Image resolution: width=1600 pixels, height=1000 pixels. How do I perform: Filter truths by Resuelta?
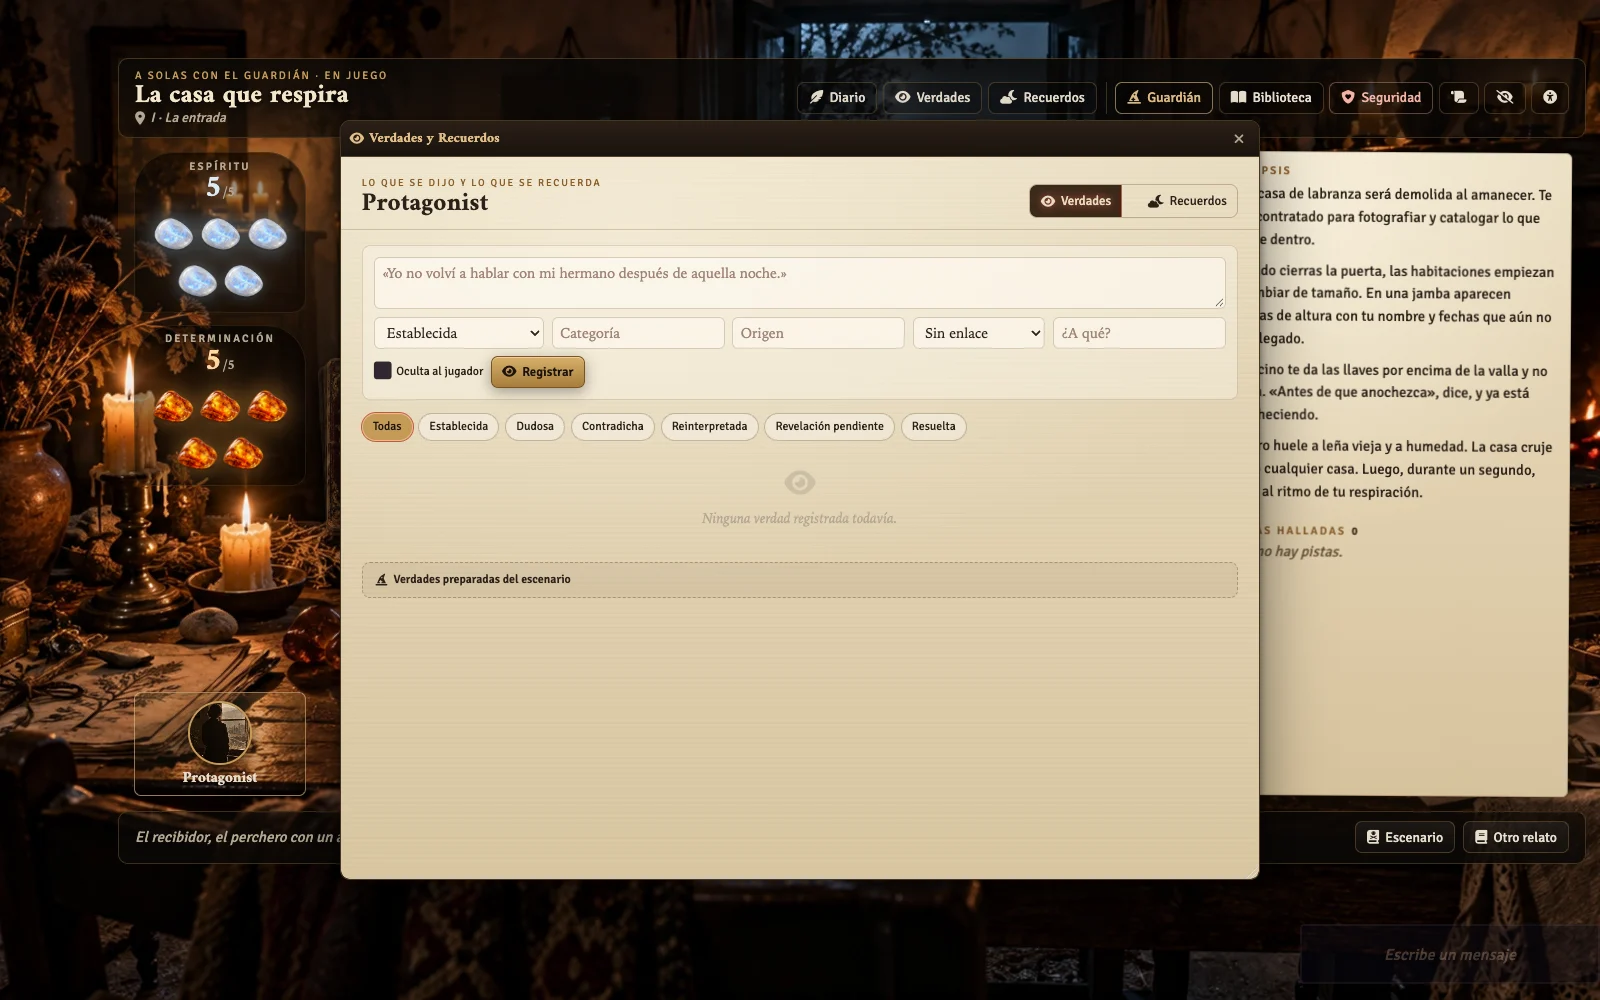tap(934, 427)
